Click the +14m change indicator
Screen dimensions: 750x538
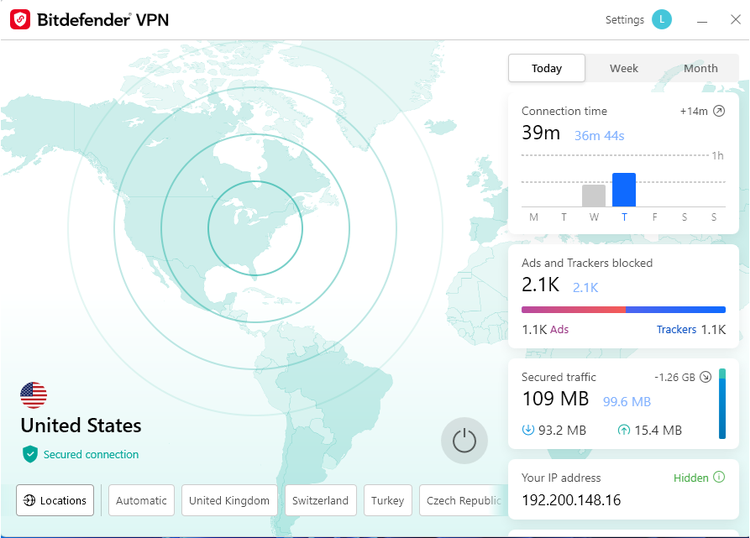point(694,111)
